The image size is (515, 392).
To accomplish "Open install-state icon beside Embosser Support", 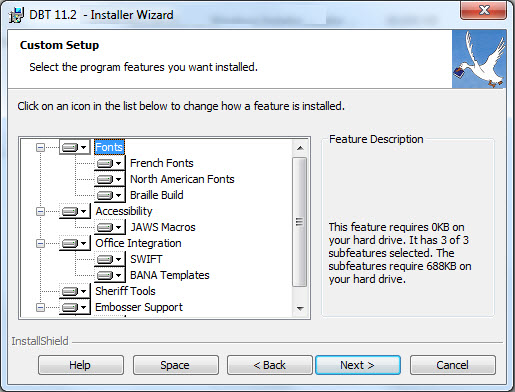I will click(75, 307).
